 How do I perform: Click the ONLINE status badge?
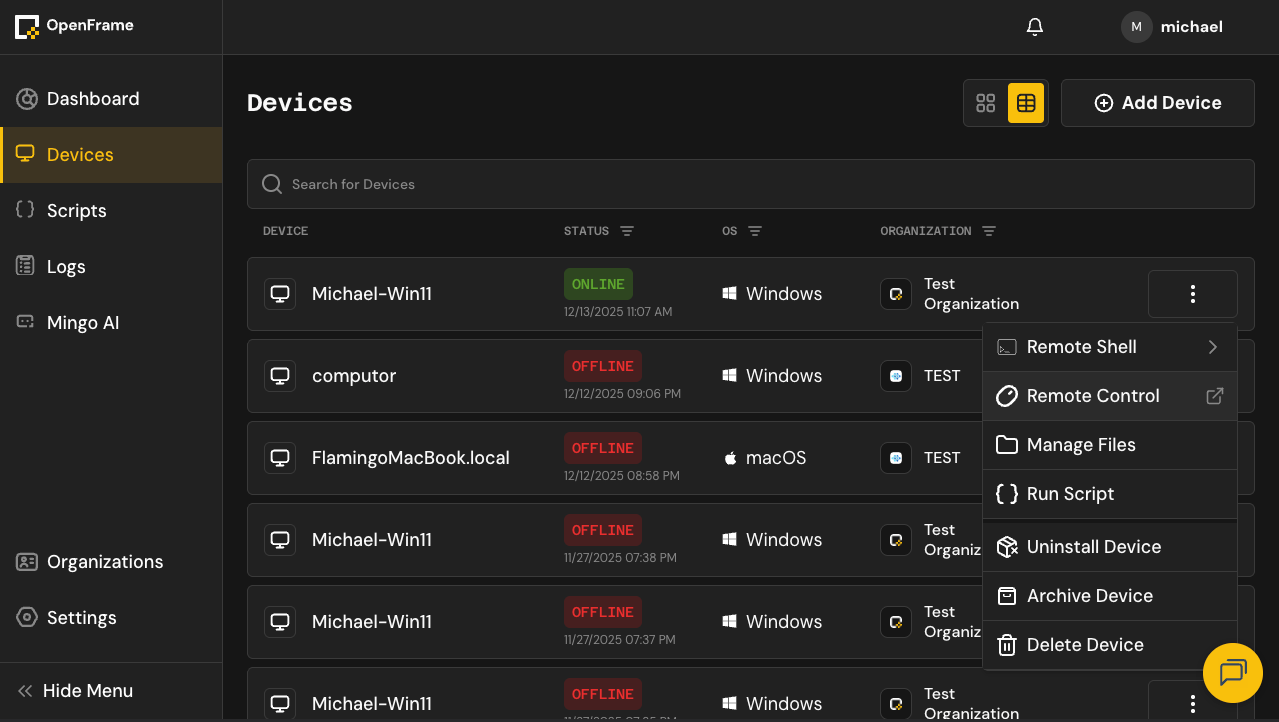[598, 284]
